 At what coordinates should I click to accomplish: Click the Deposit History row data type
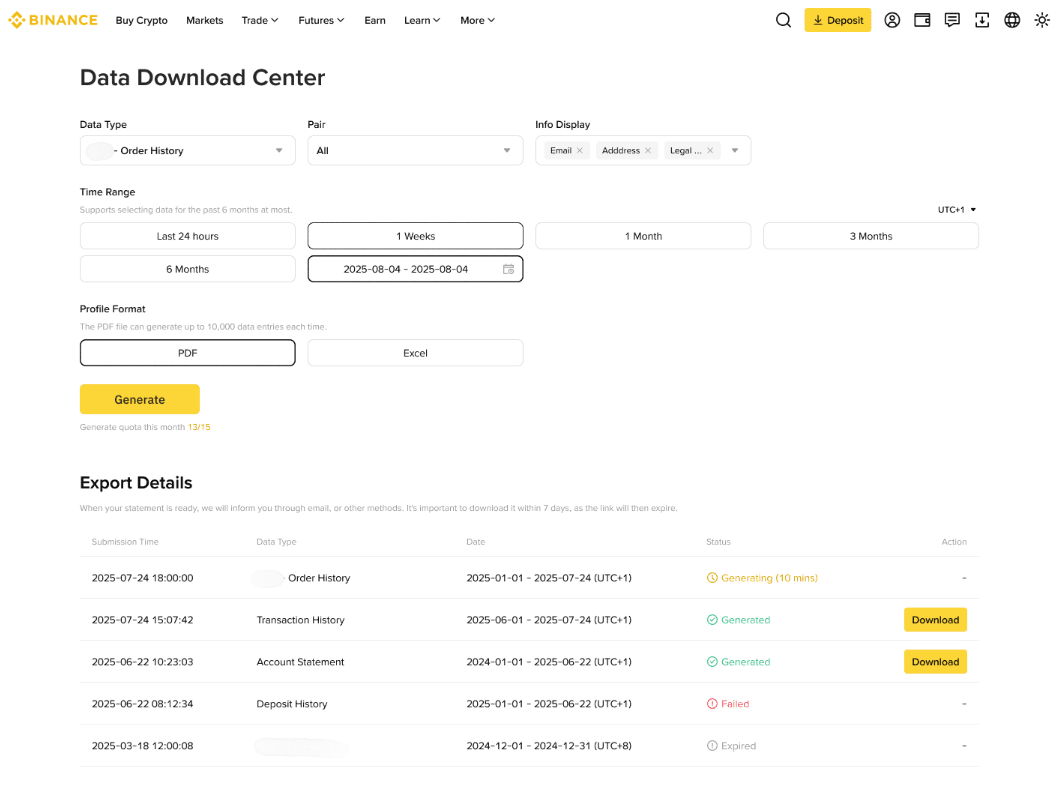pos(292,704)
